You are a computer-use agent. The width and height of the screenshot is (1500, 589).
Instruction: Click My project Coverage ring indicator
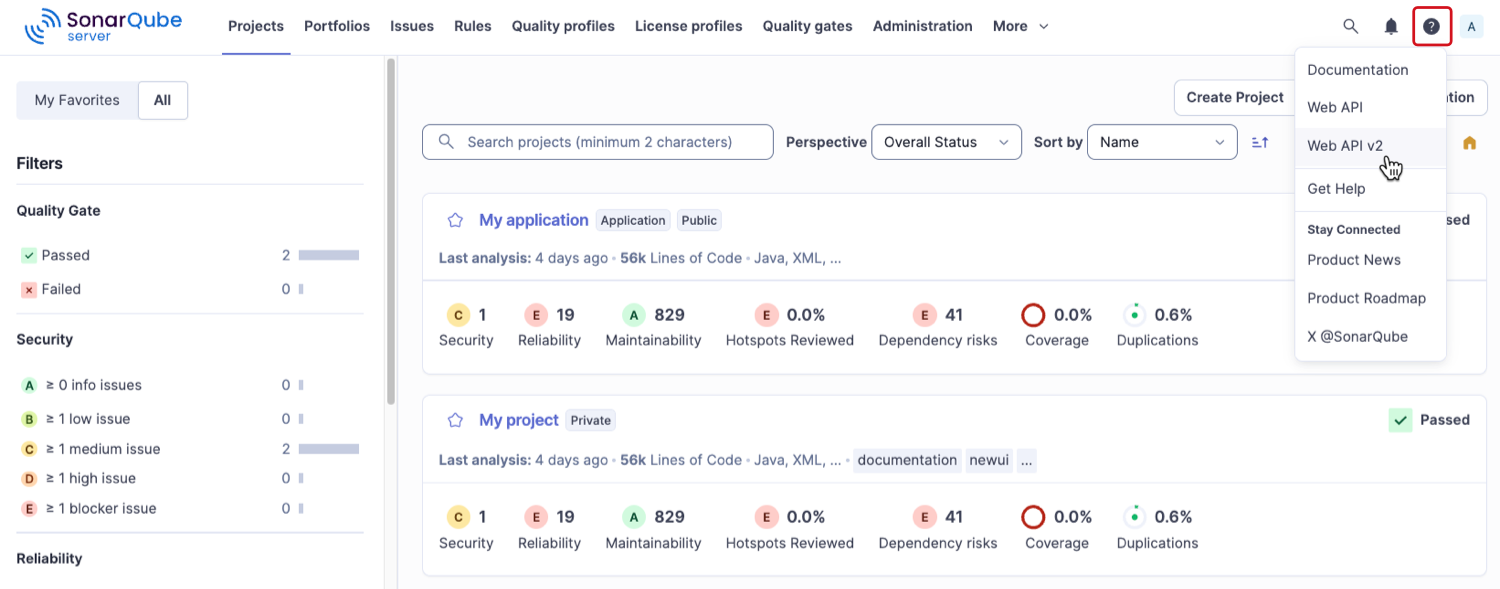pos(1033,517)
